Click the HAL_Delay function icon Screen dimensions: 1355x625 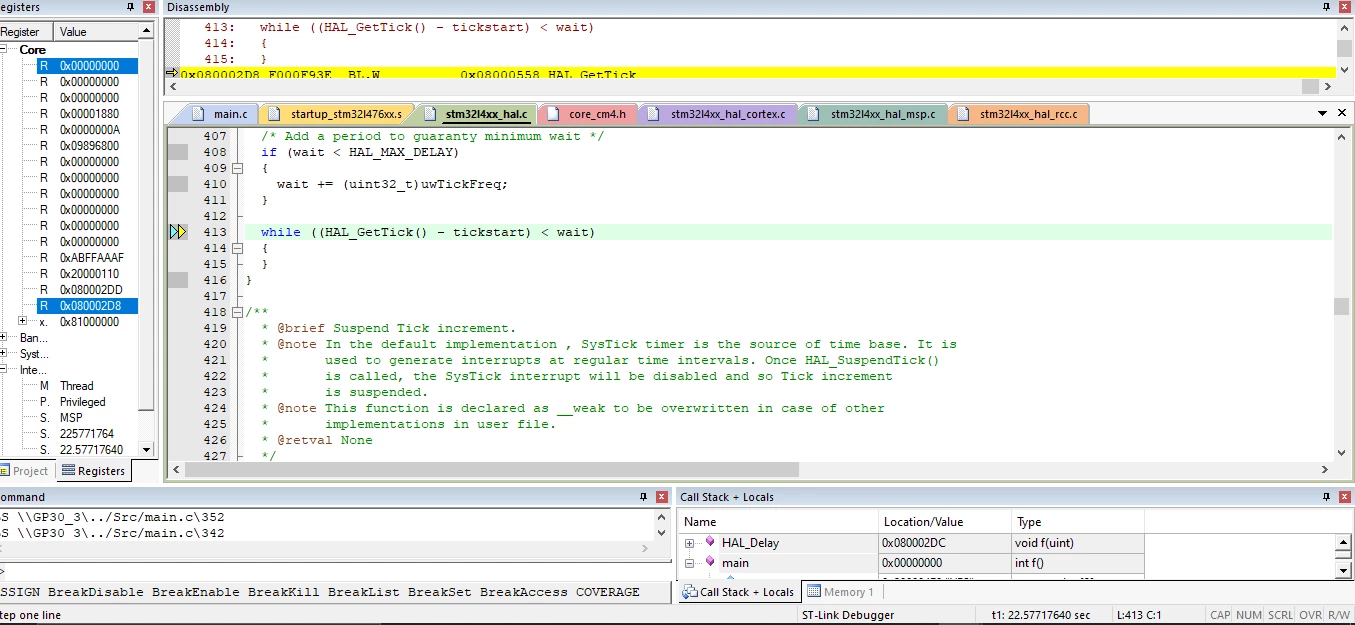(710, 542)
